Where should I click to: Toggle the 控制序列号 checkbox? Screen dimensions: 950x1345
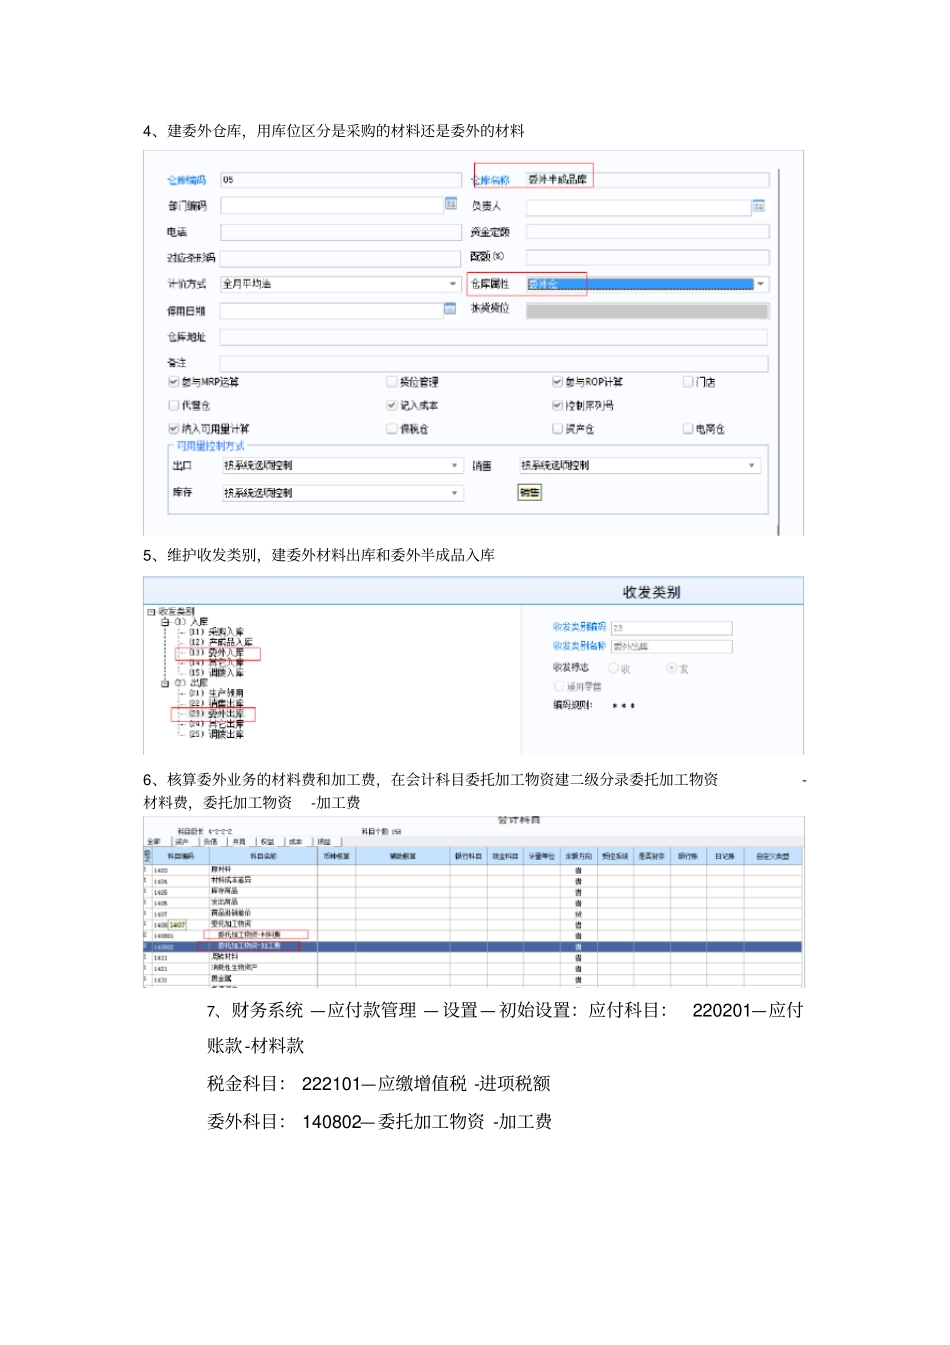[x=558, y=406]
